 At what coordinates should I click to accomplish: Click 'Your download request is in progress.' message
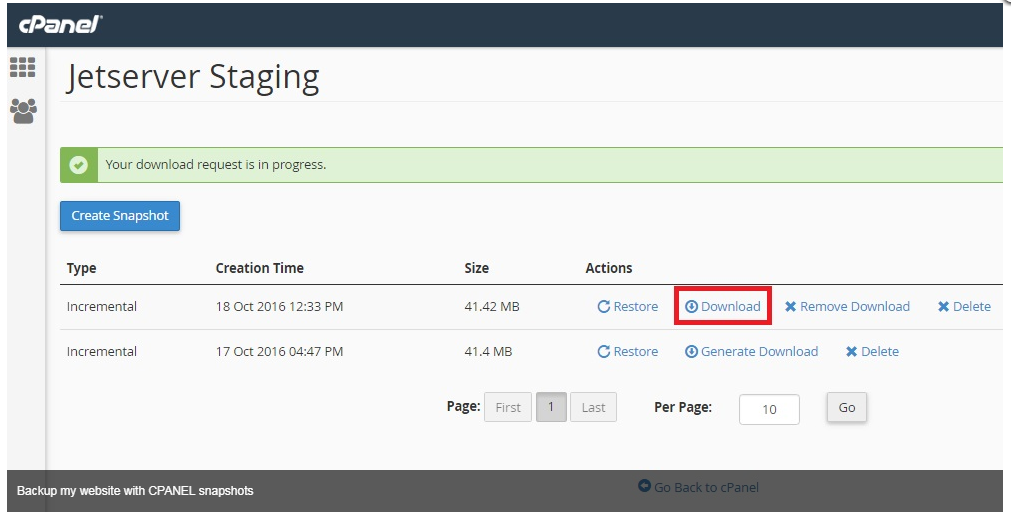coord(216,164)
